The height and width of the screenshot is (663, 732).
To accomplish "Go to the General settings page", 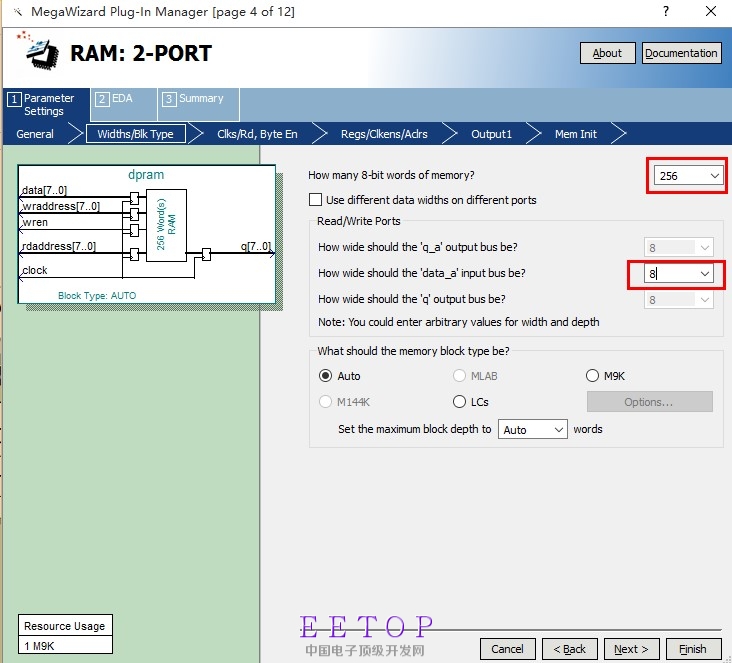I will point(35,134).
